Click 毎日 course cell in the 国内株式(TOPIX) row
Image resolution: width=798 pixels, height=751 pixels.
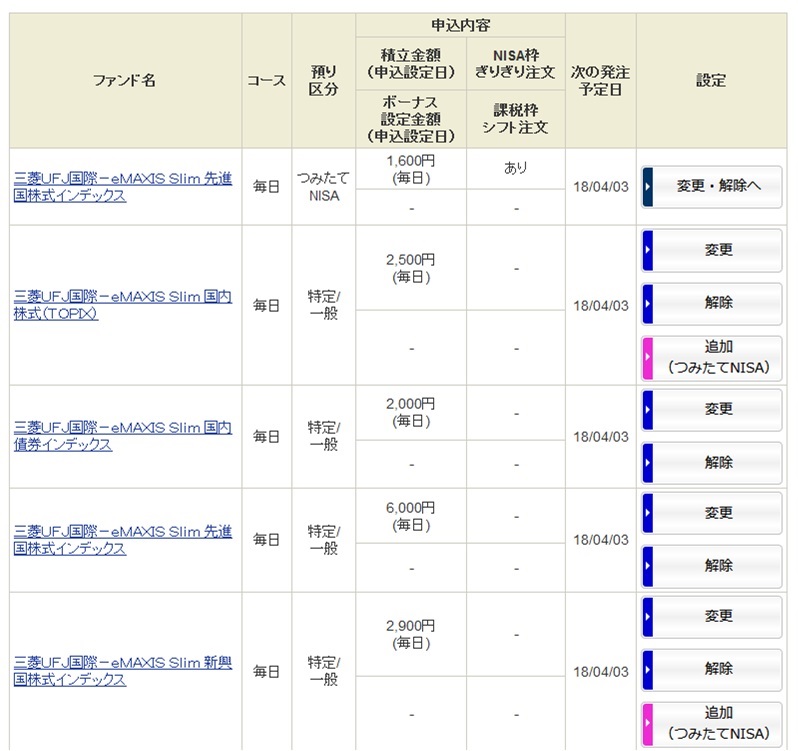tap(267, 305)
